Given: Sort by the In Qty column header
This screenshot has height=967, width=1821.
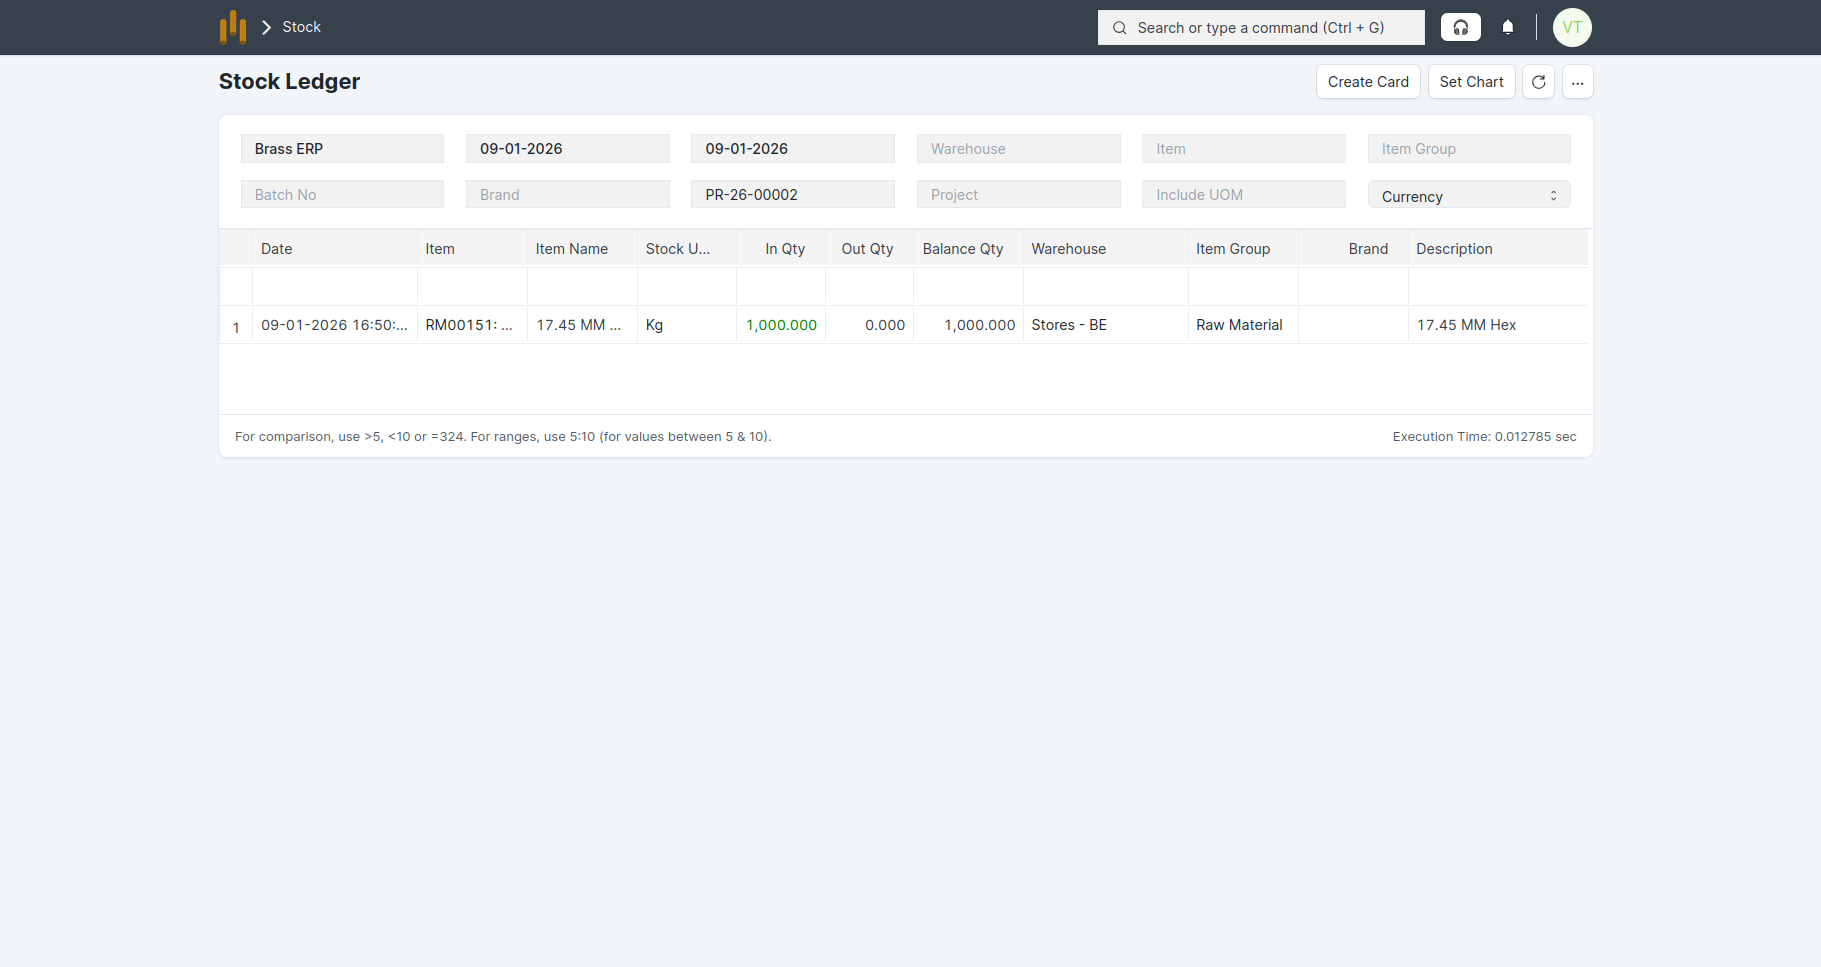Looking at the screenshot, I should pos(784,249).
